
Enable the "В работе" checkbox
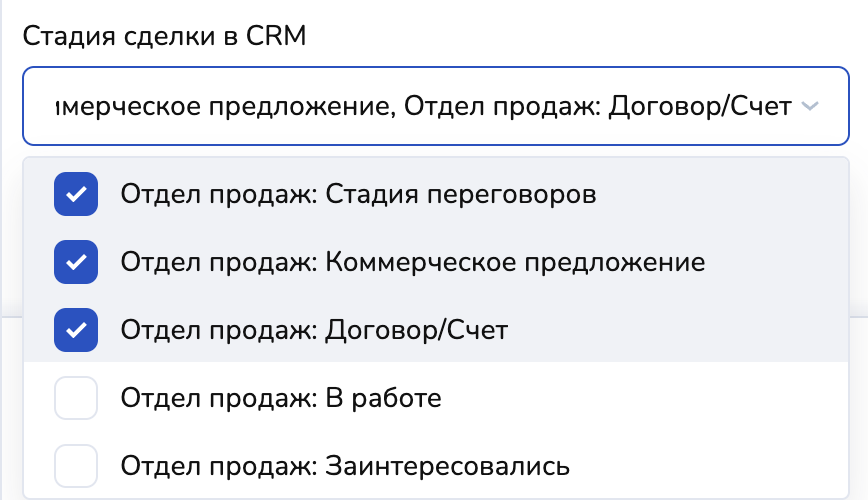[75, 398]
